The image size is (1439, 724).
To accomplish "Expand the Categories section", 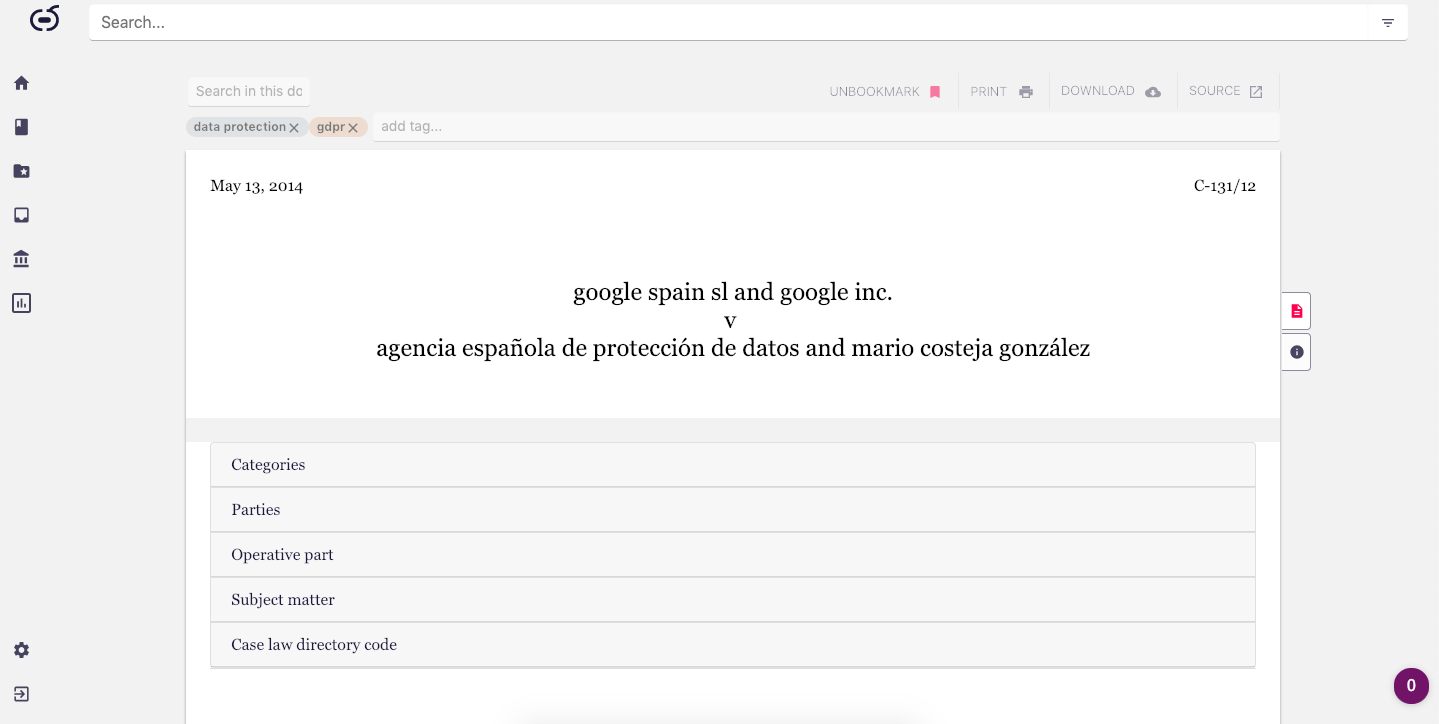I will point(732,465).
